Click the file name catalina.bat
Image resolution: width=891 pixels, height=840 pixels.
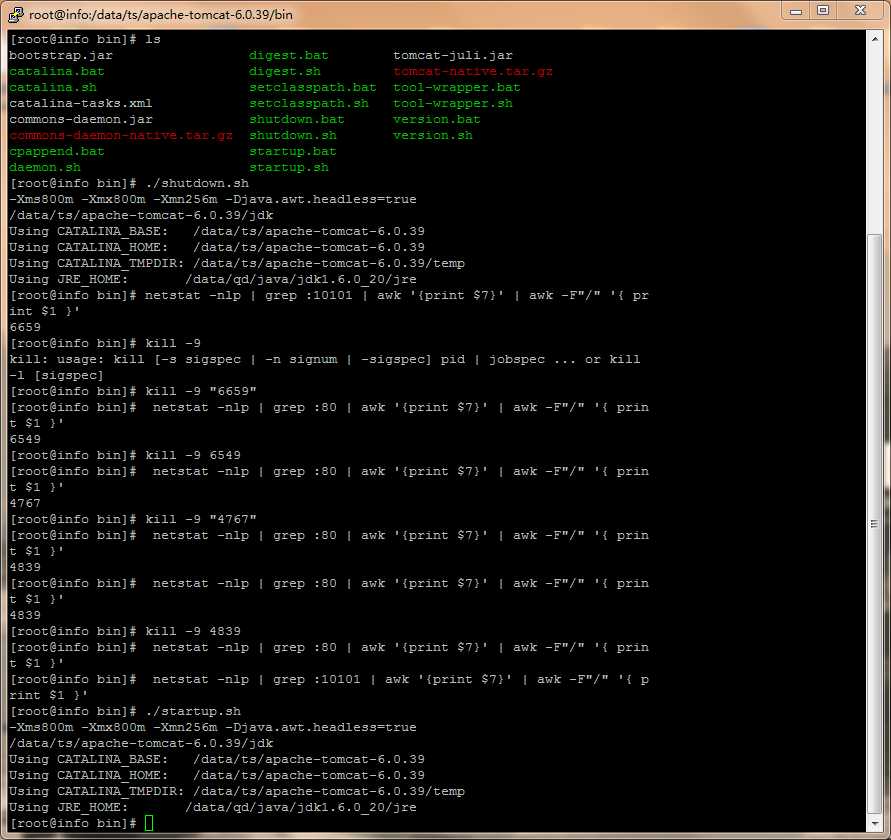57,71
